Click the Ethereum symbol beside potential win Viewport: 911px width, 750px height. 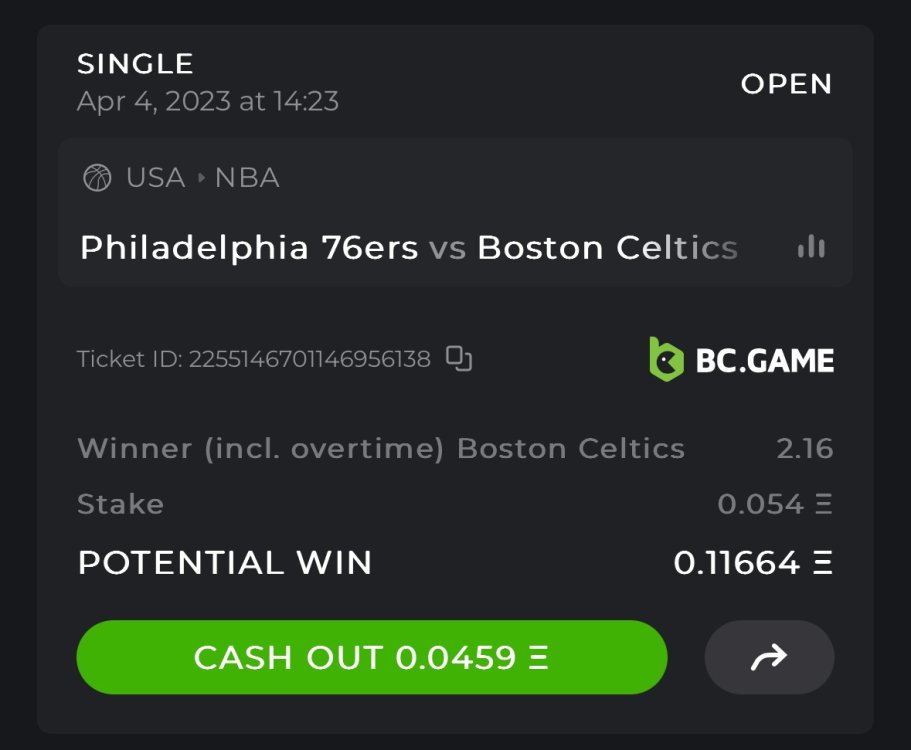pos(823,563)
